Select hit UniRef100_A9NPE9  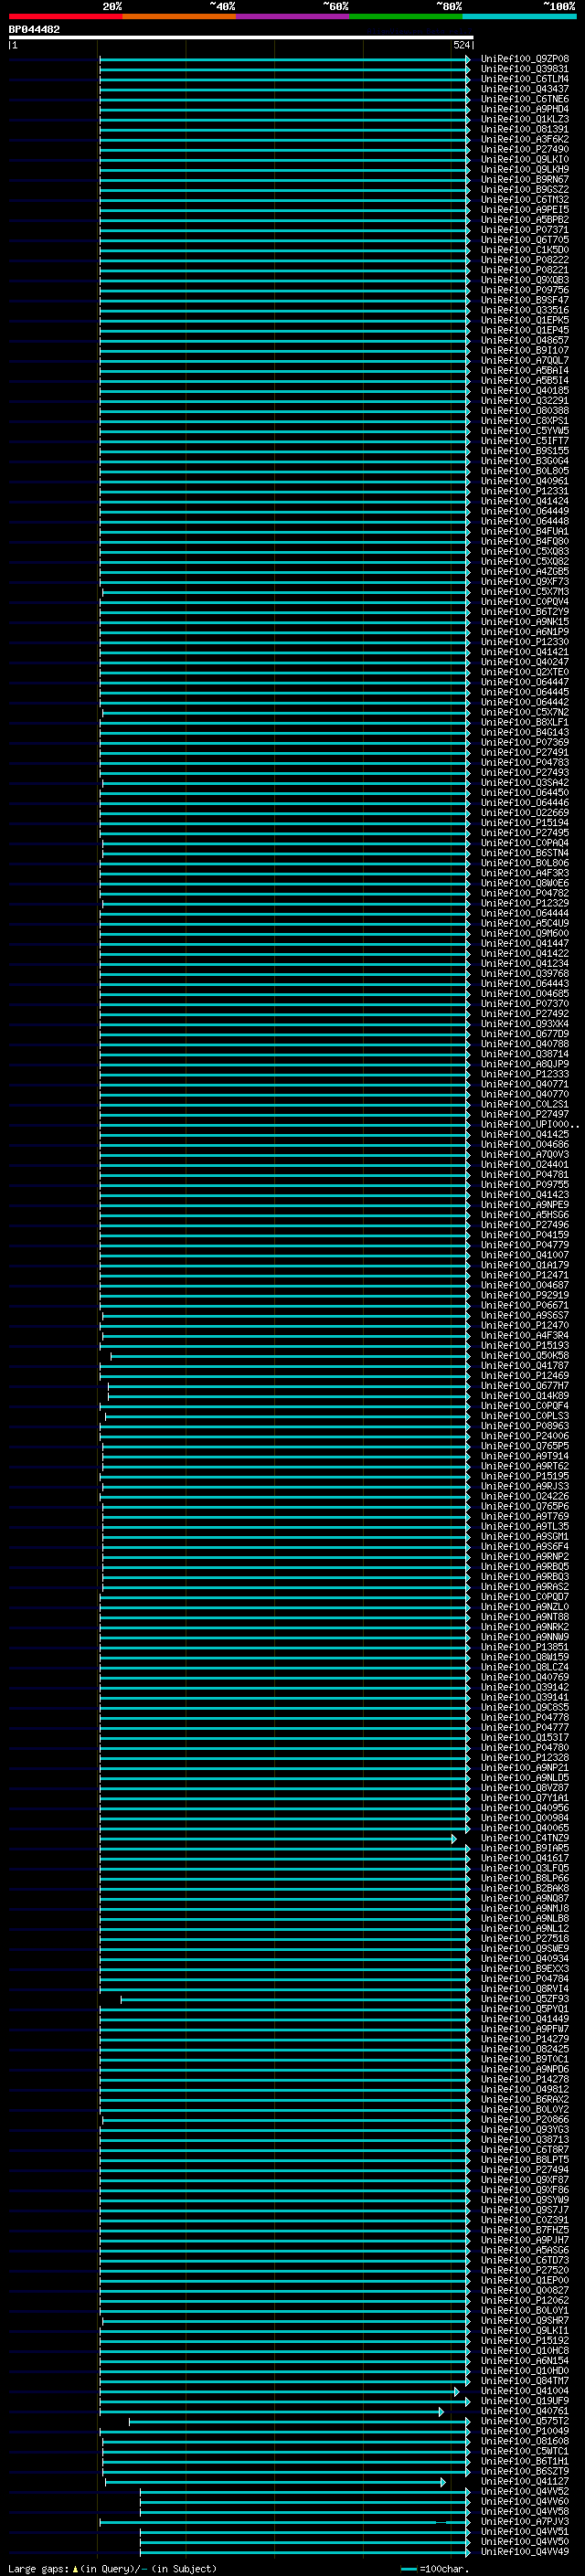[525, 1205]
